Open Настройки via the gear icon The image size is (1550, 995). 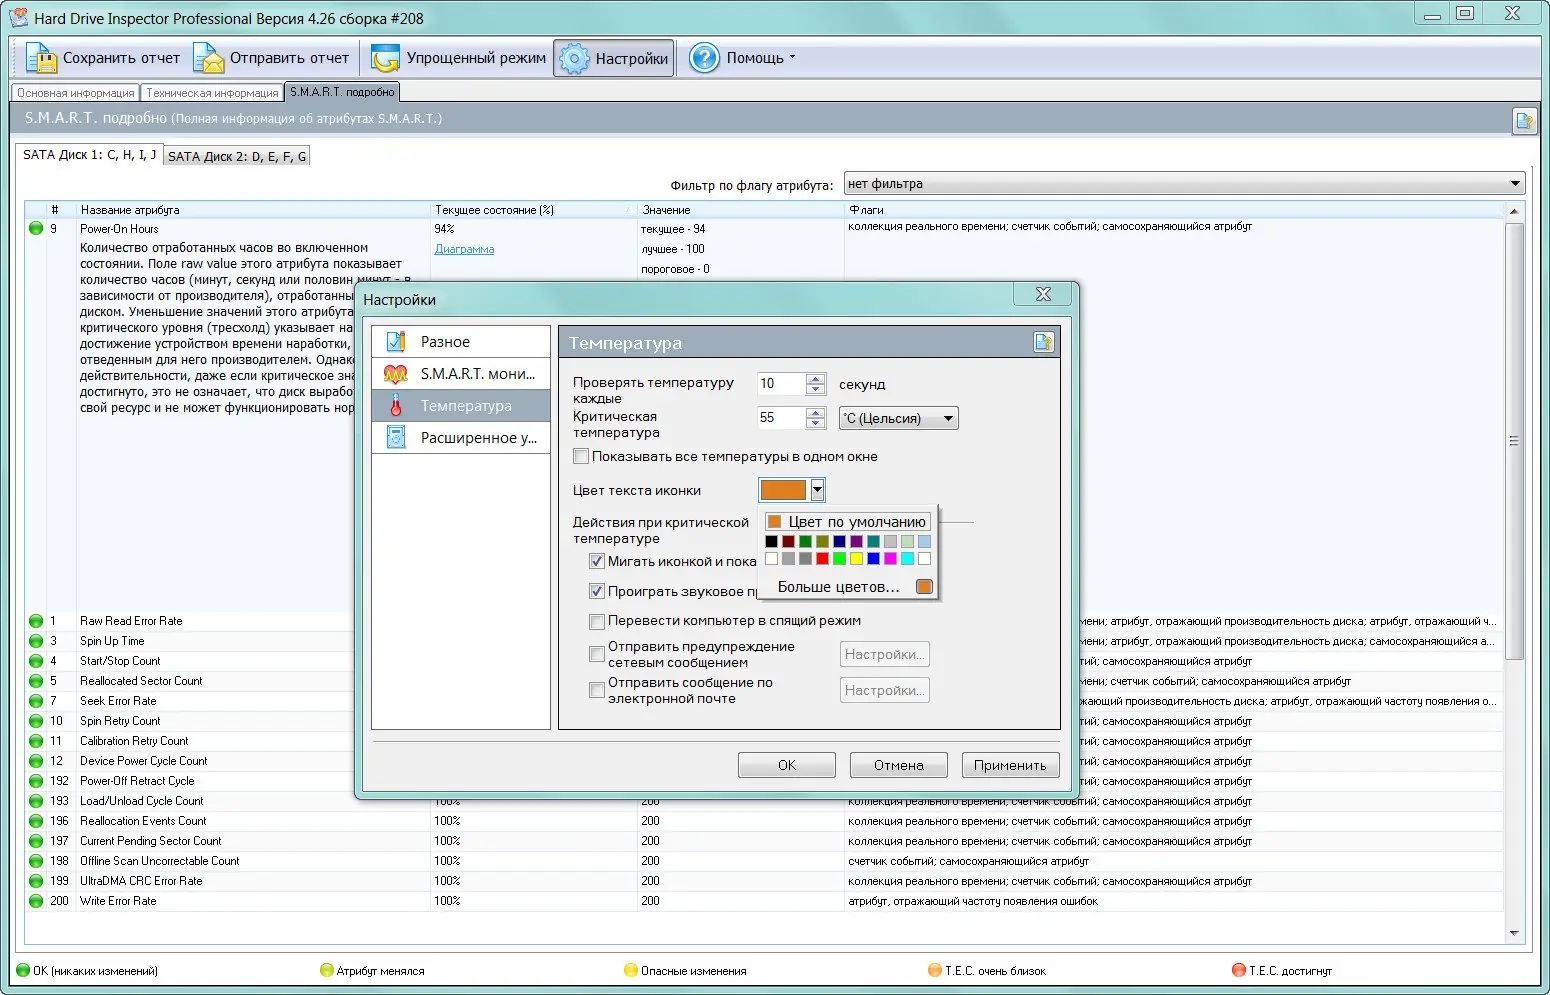574,59
